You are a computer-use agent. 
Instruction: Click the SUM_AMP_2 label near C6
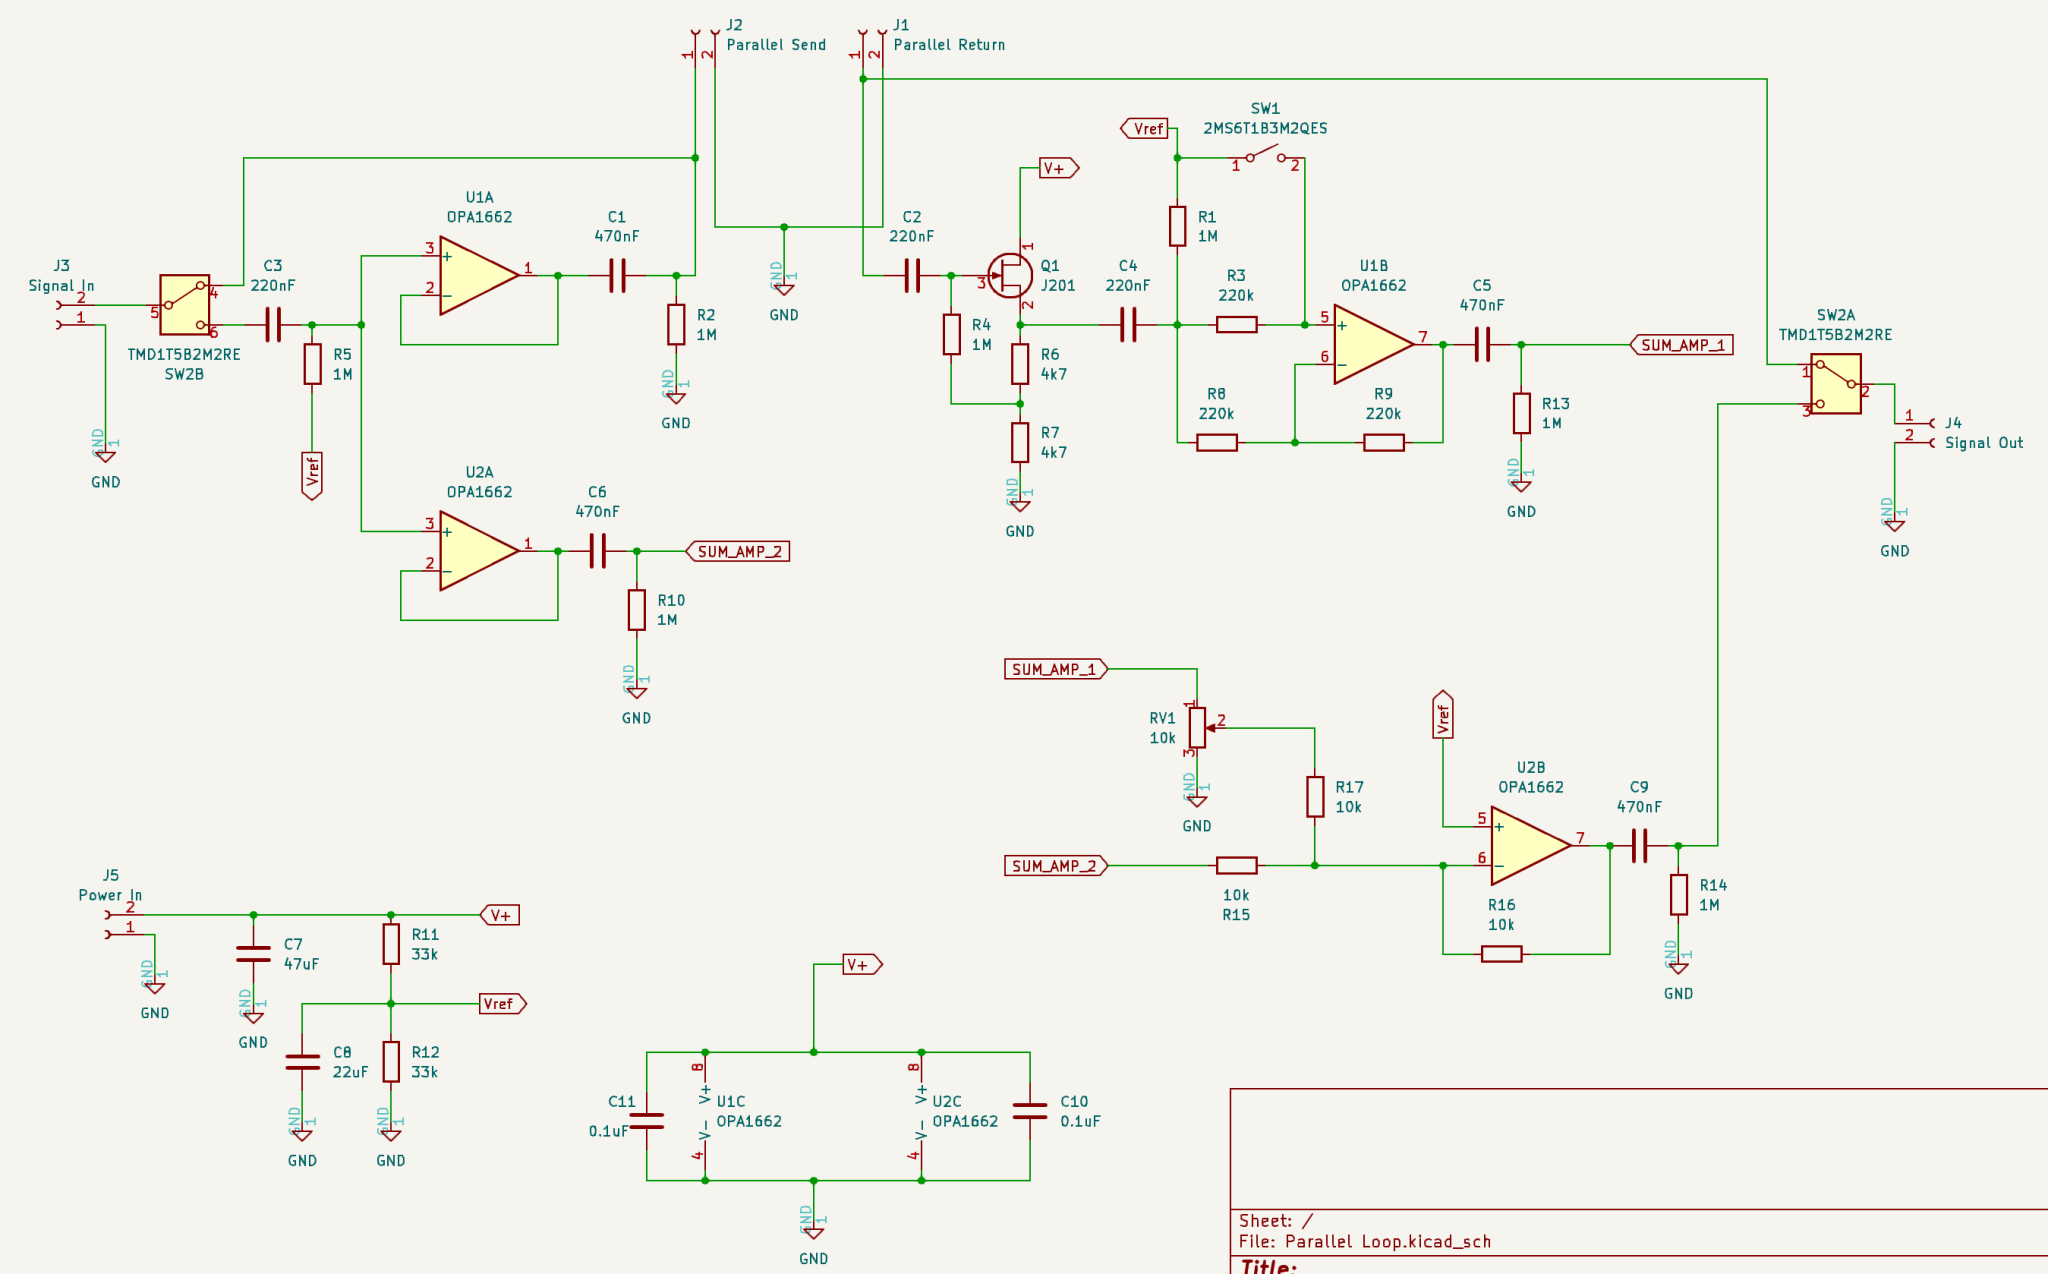coord(738,551)
